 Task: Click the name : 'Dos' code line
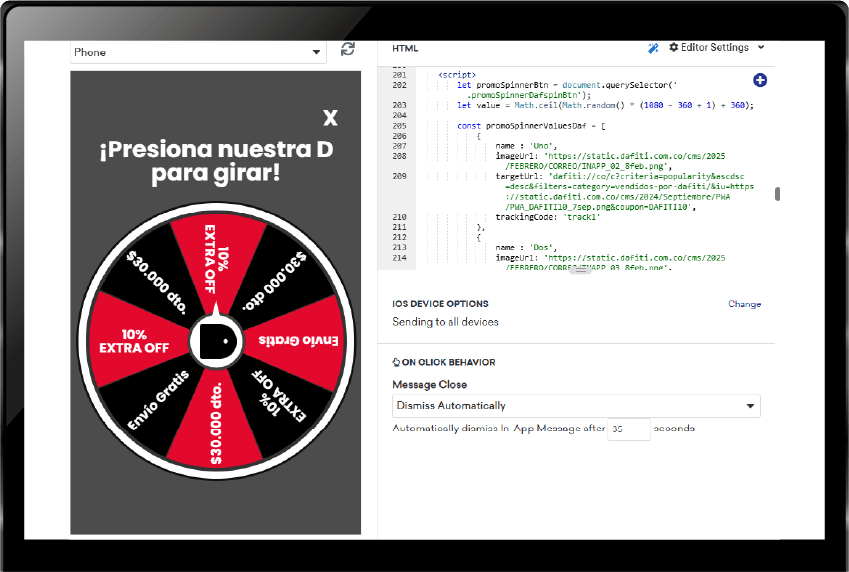(x=526, y=248)
